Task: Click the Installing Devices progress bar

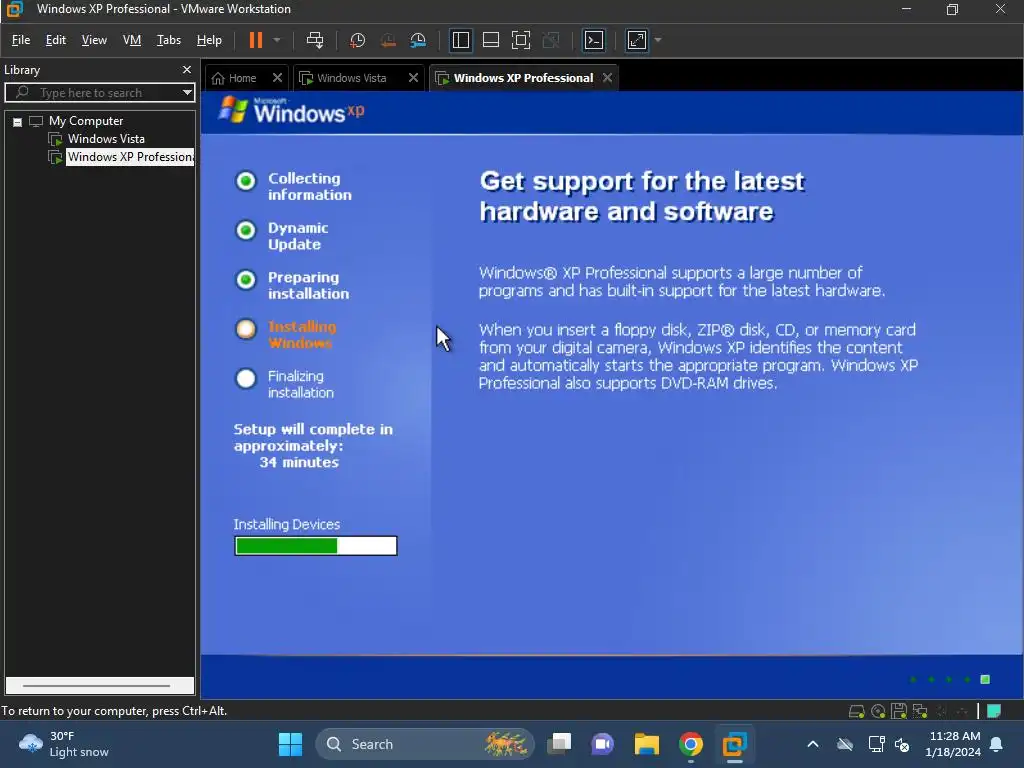Action: point(315,546)
